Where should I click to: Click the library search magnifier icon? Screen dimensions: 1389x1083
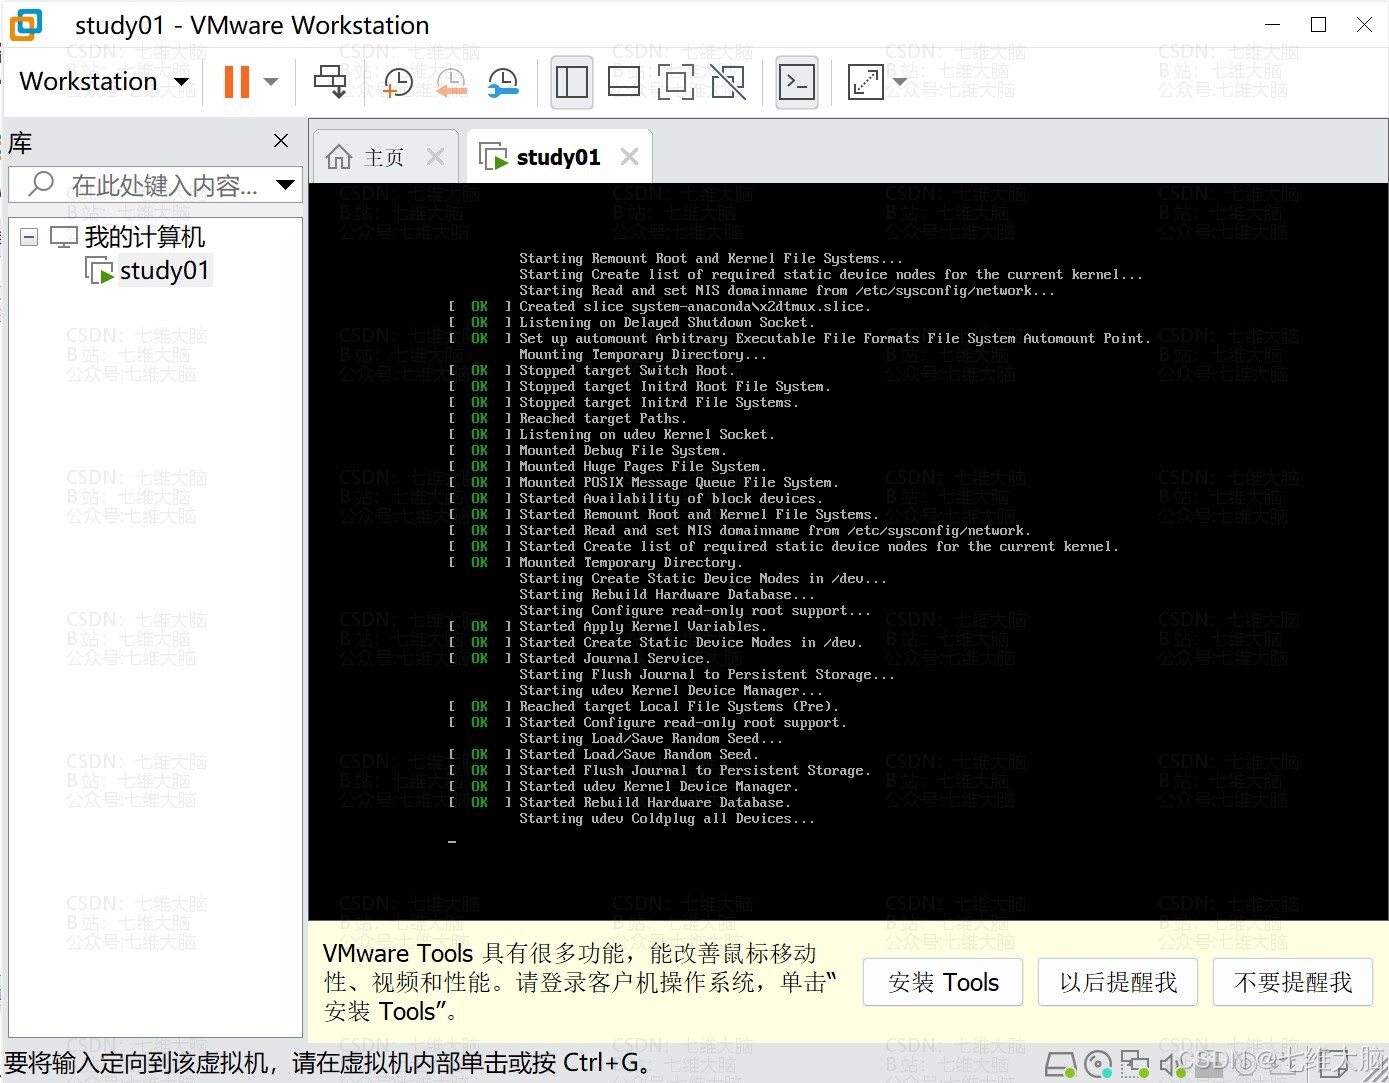pyautogui.click(x=41, y=184)
